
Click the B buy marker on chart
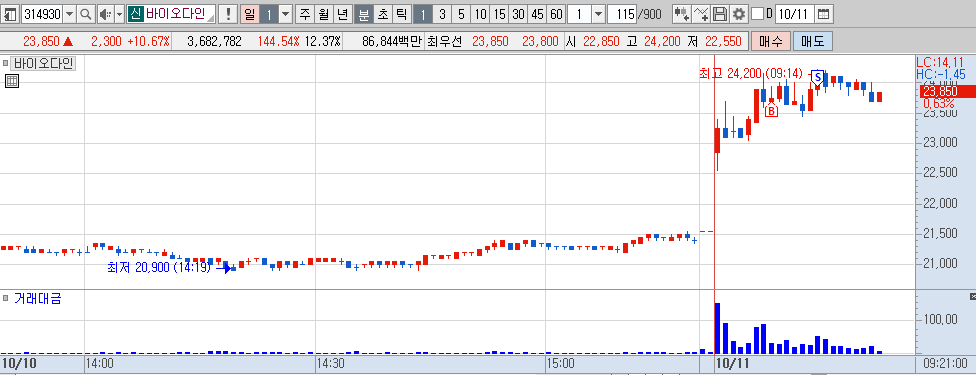pos(771,111)
